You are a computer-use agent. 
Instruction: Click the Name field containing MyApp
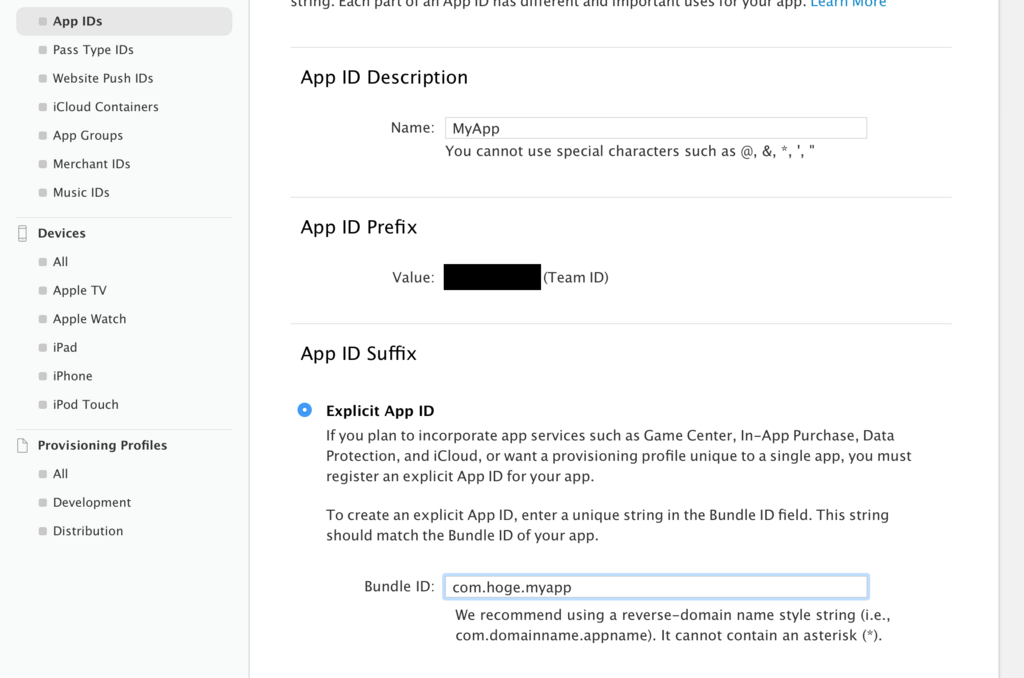click(x=656, y=128)
